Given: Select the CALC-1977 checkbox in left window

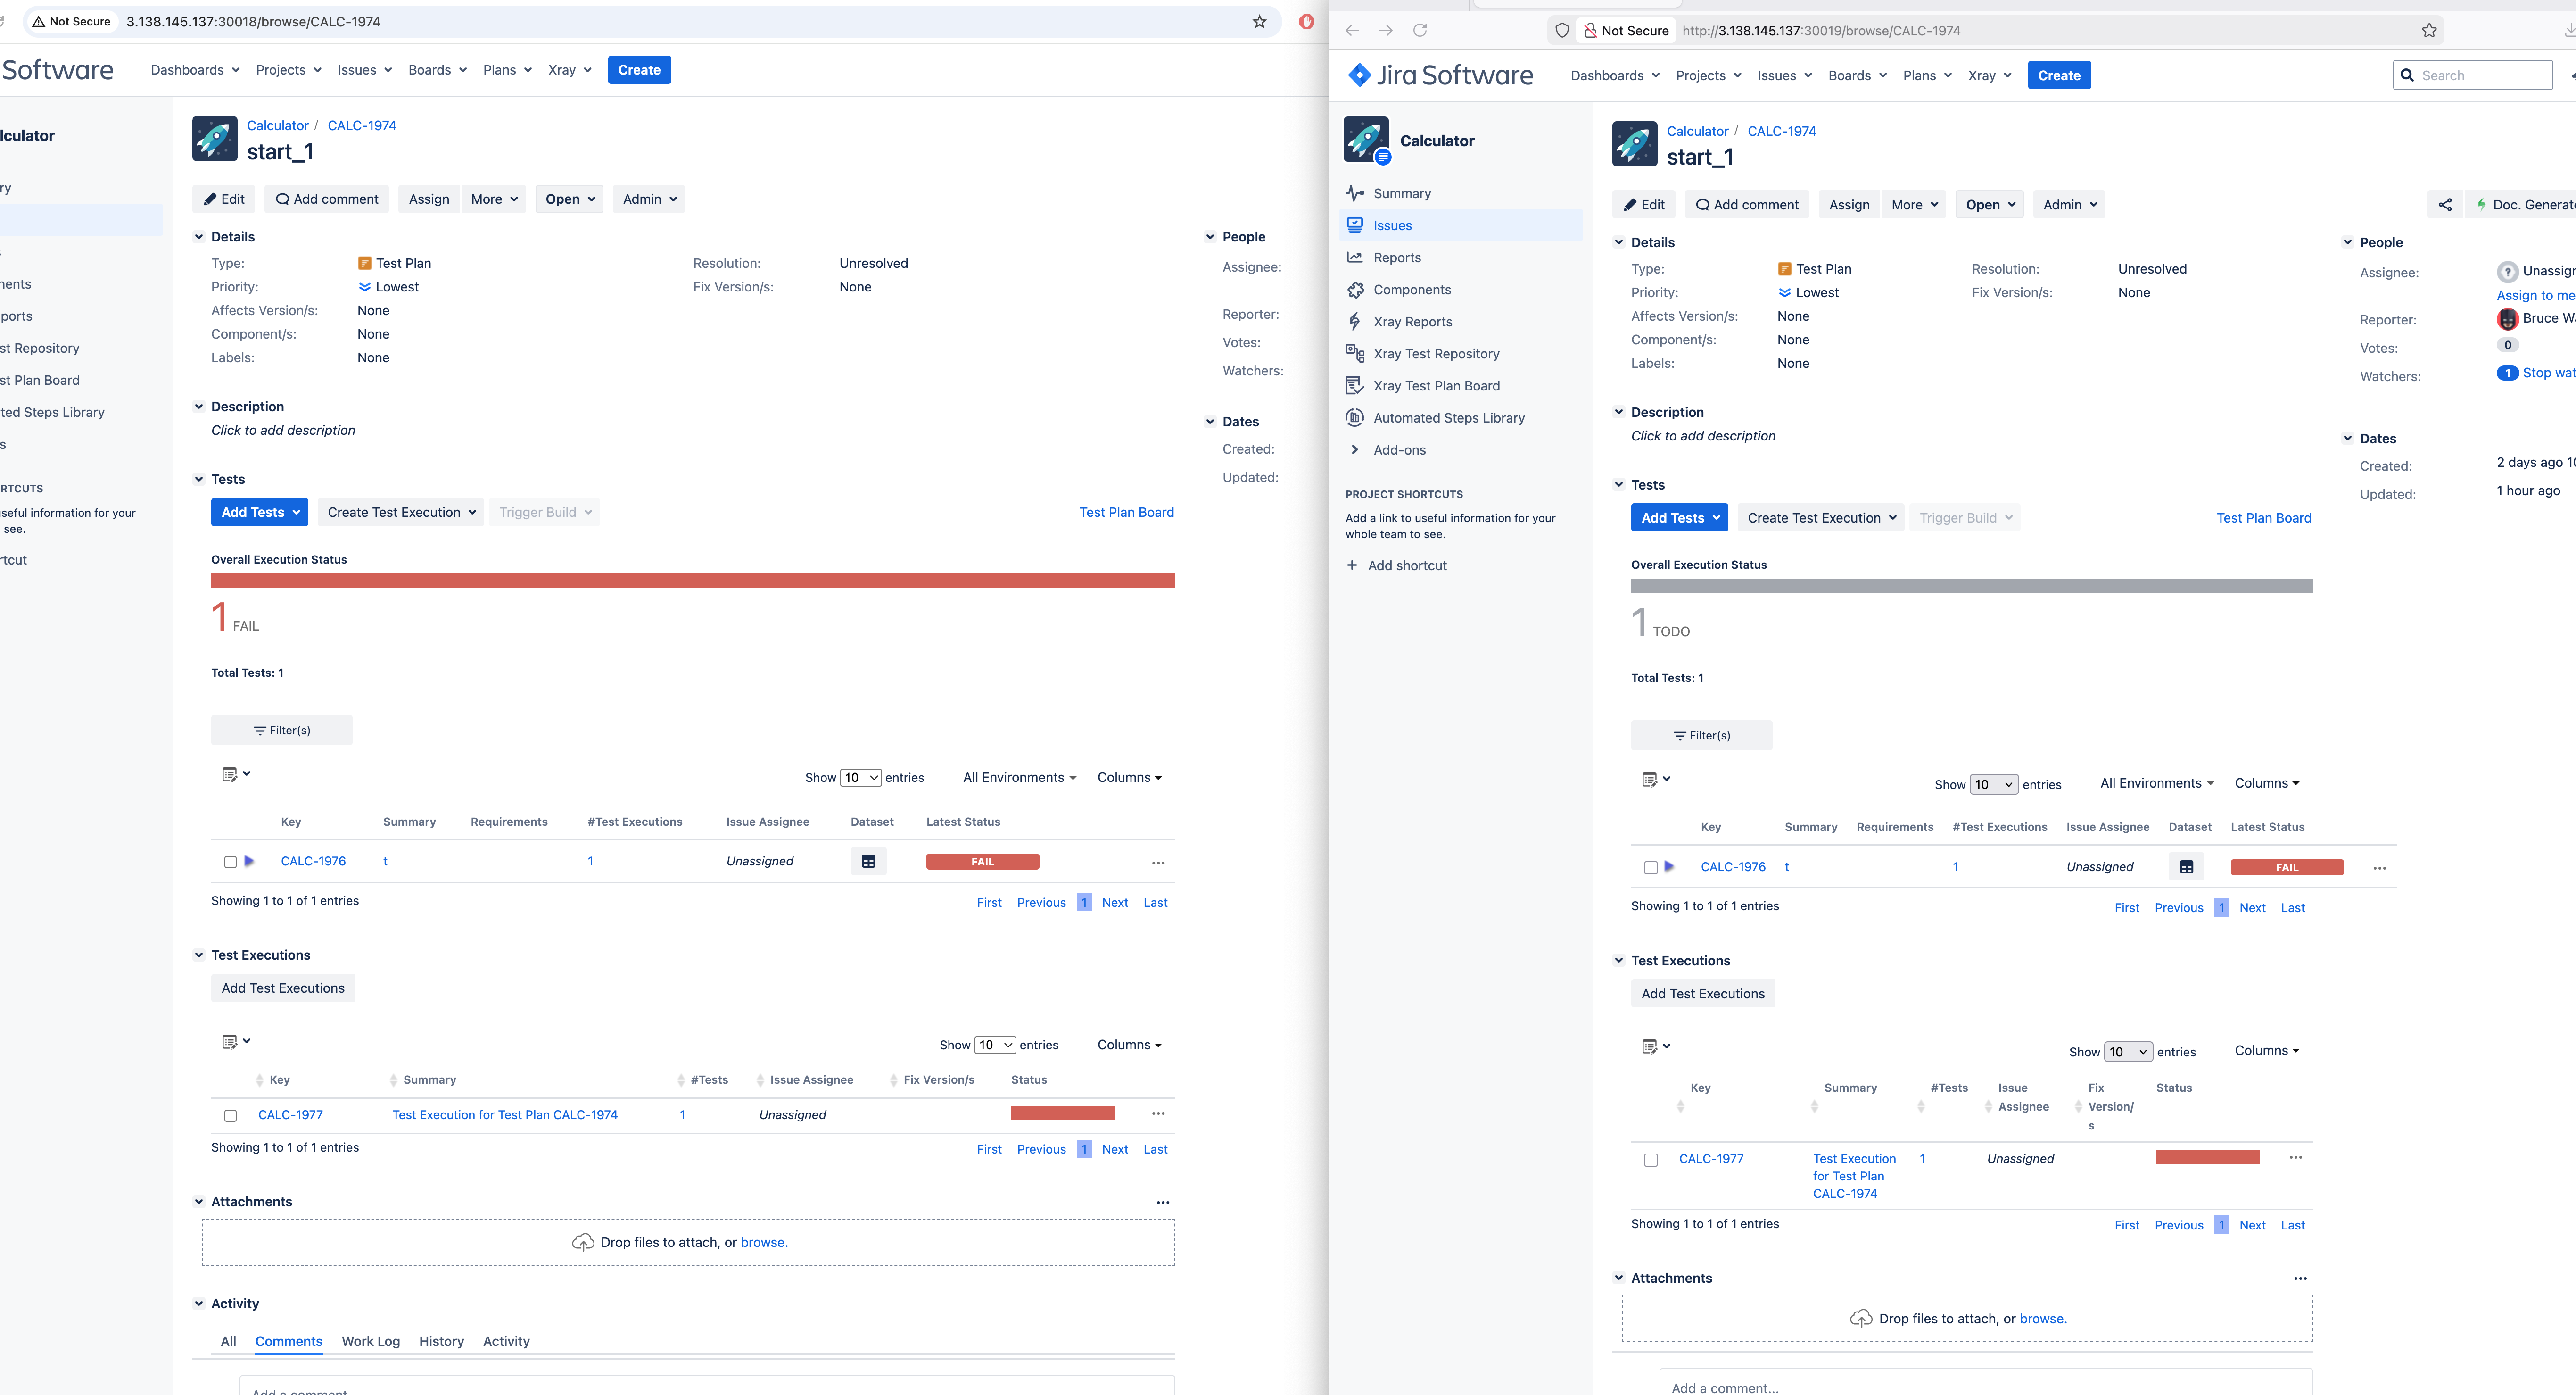Looking at the screenshot, I should (x=231, y=1115).
